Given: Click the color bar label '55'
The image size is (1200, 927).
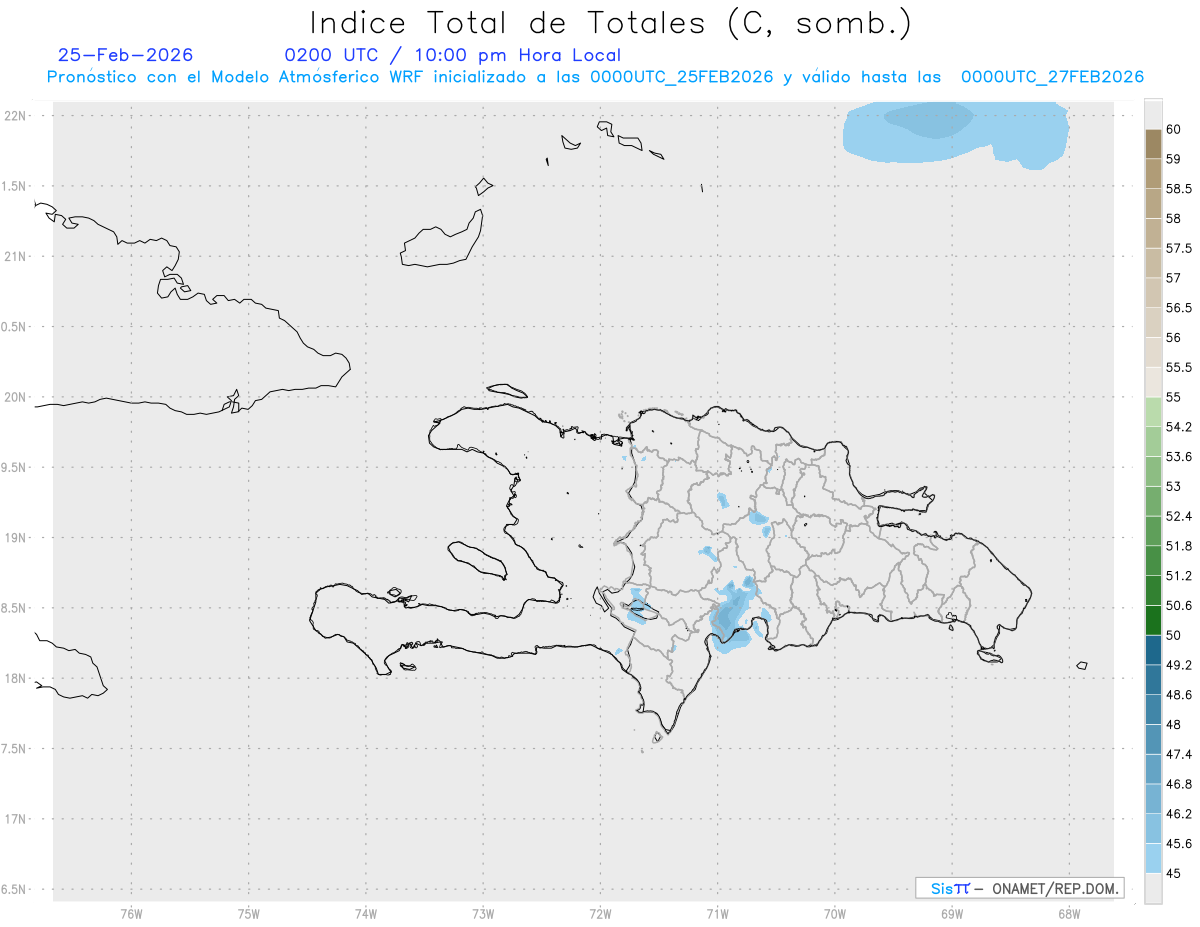Looking at the screenshot, I should click(x=1174, y=397).
